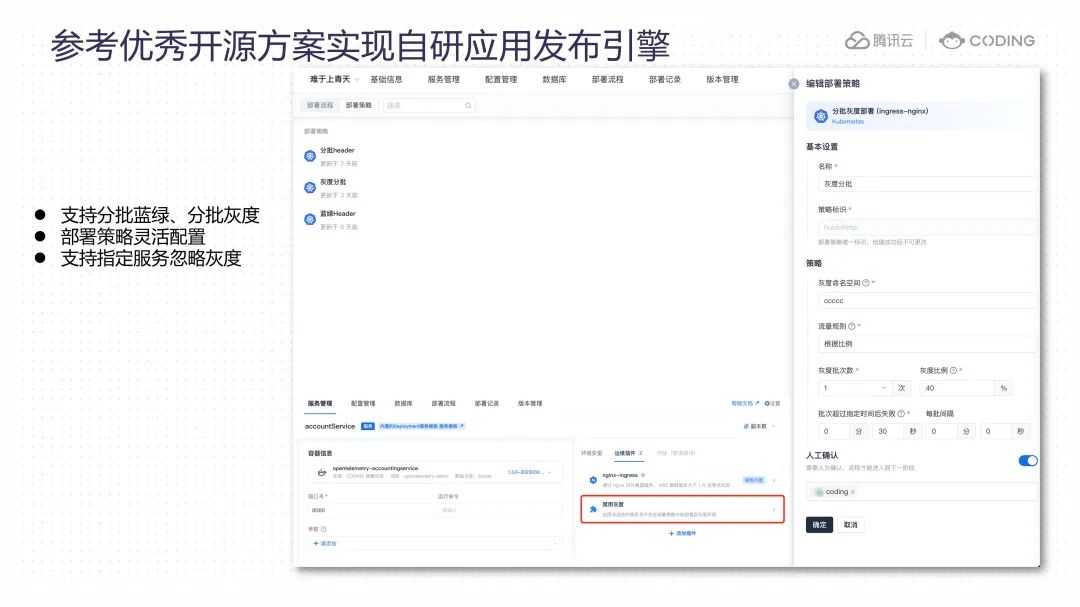Click the Kubernetes icon beside 分批header
1080x607 pixels.
[x=310, y=156]
